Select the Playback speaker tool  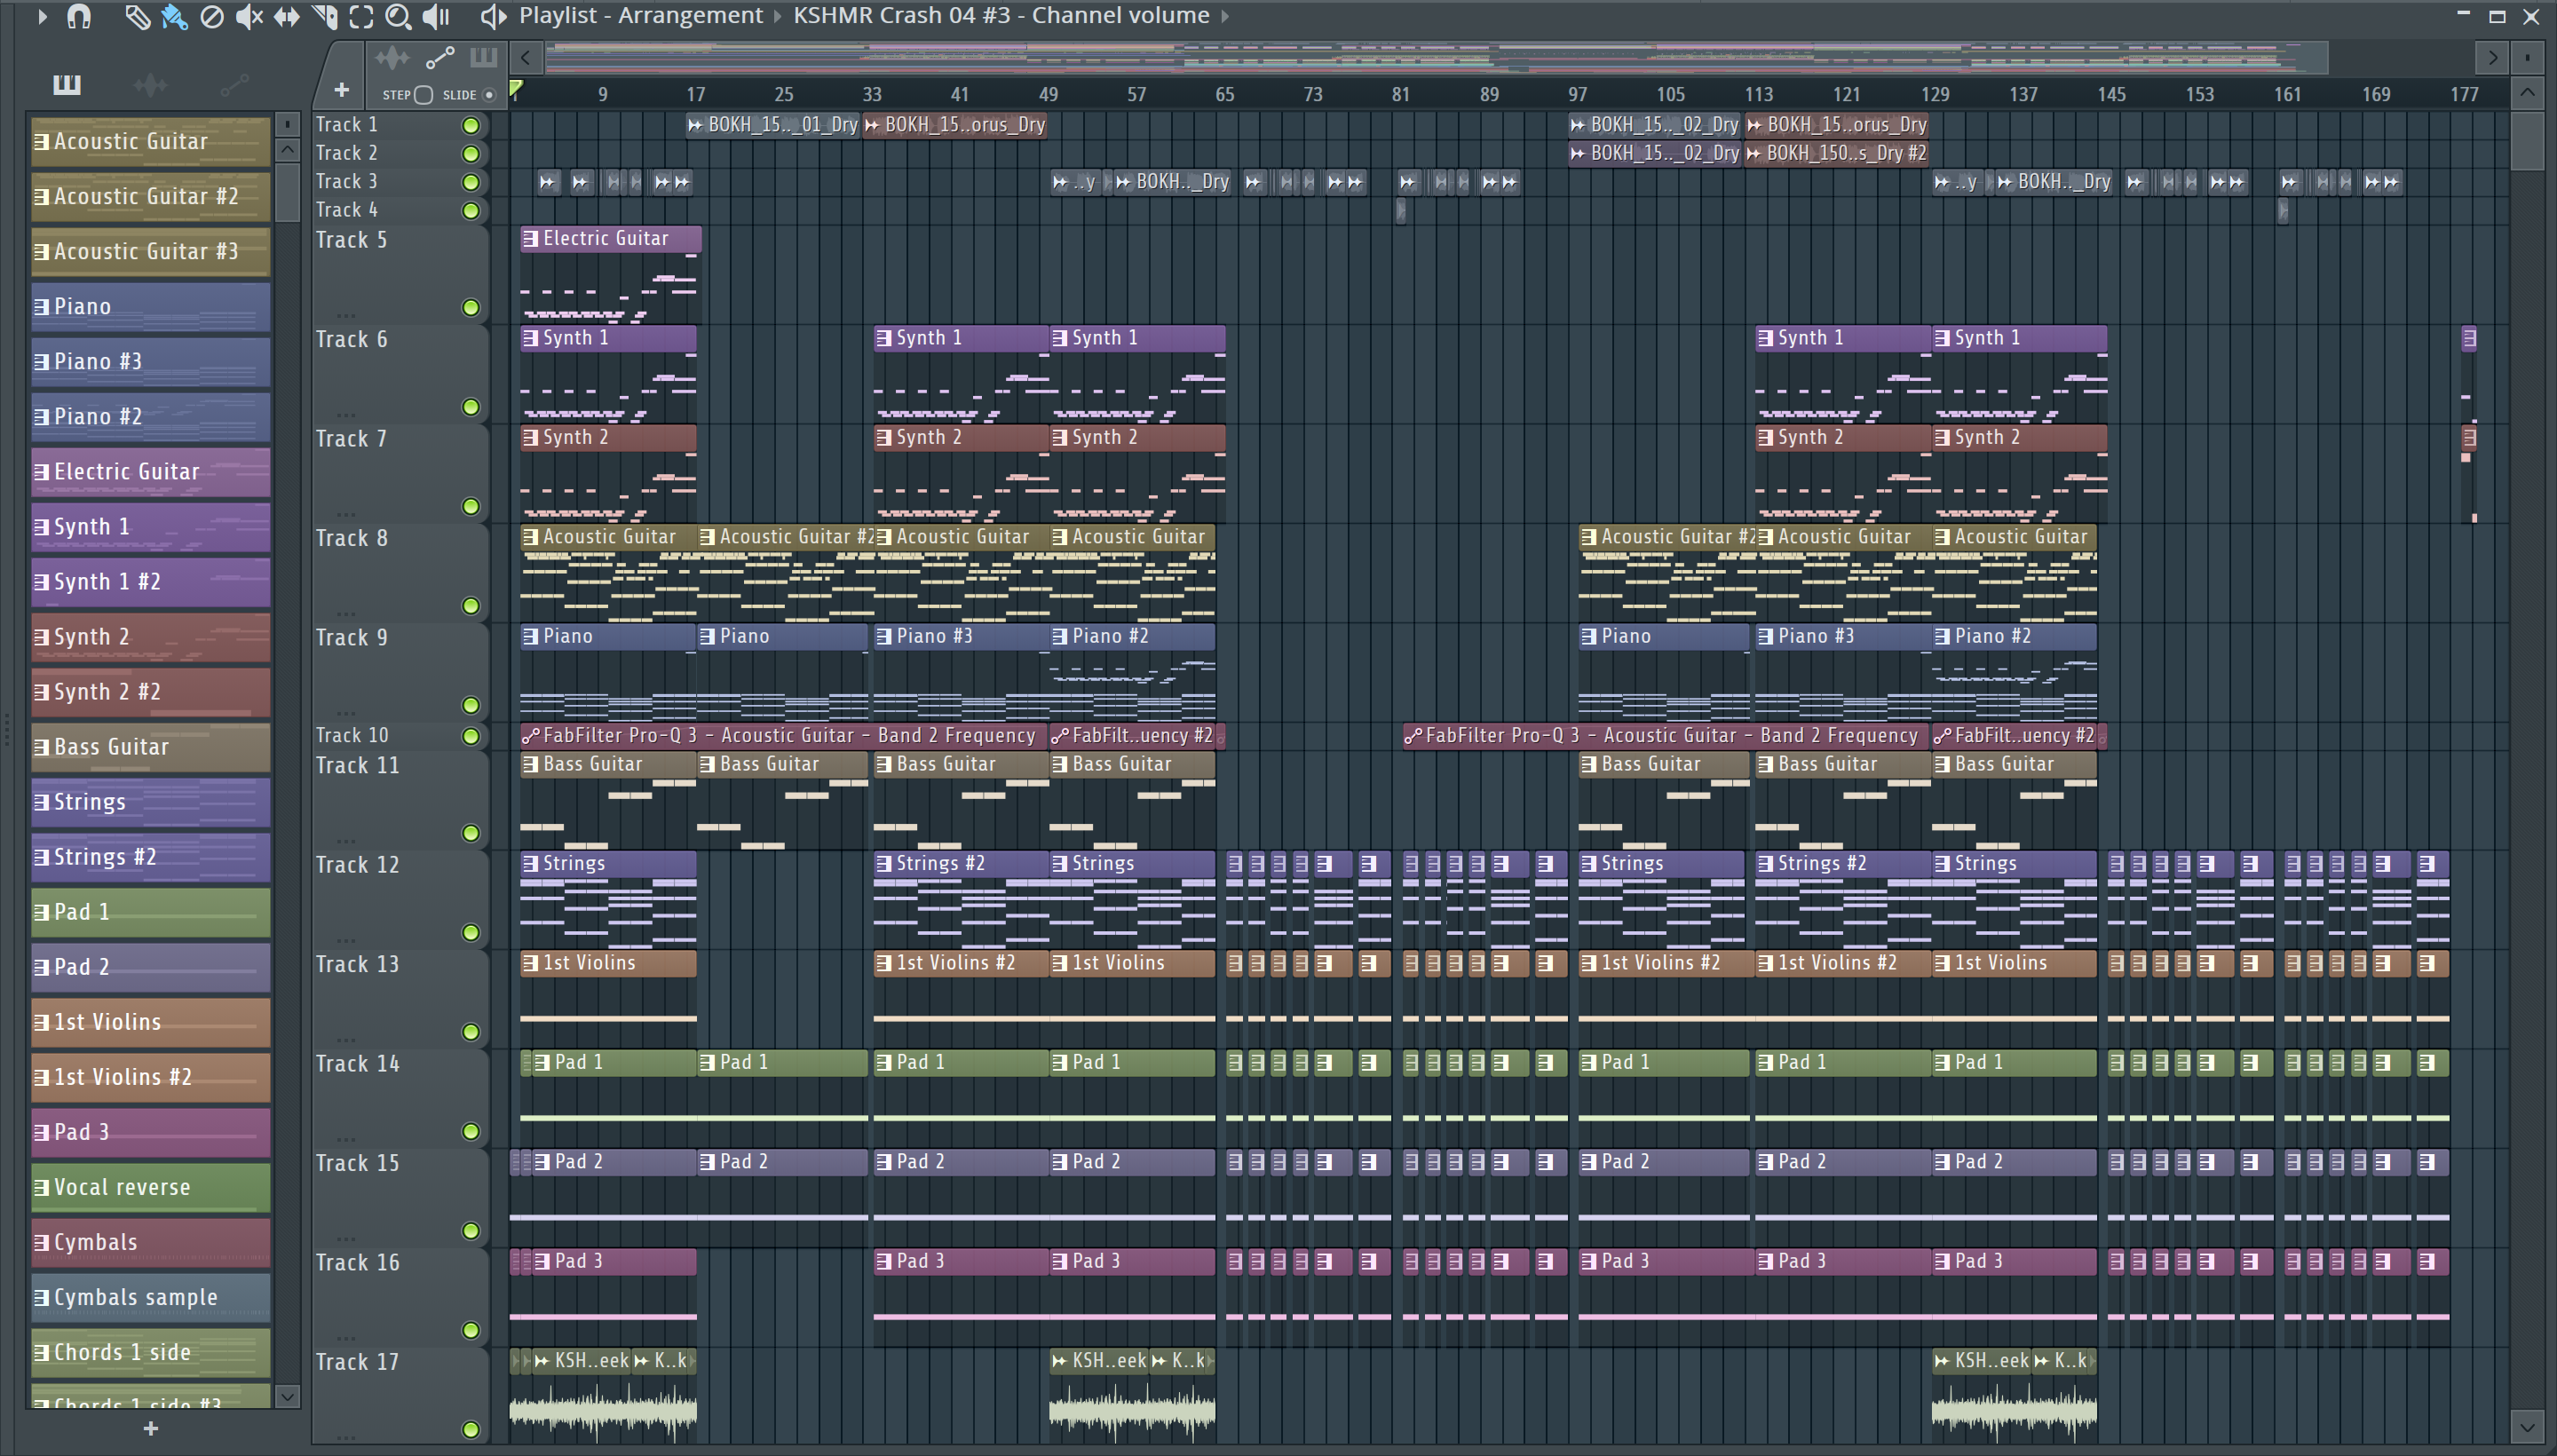pos(436,16)
